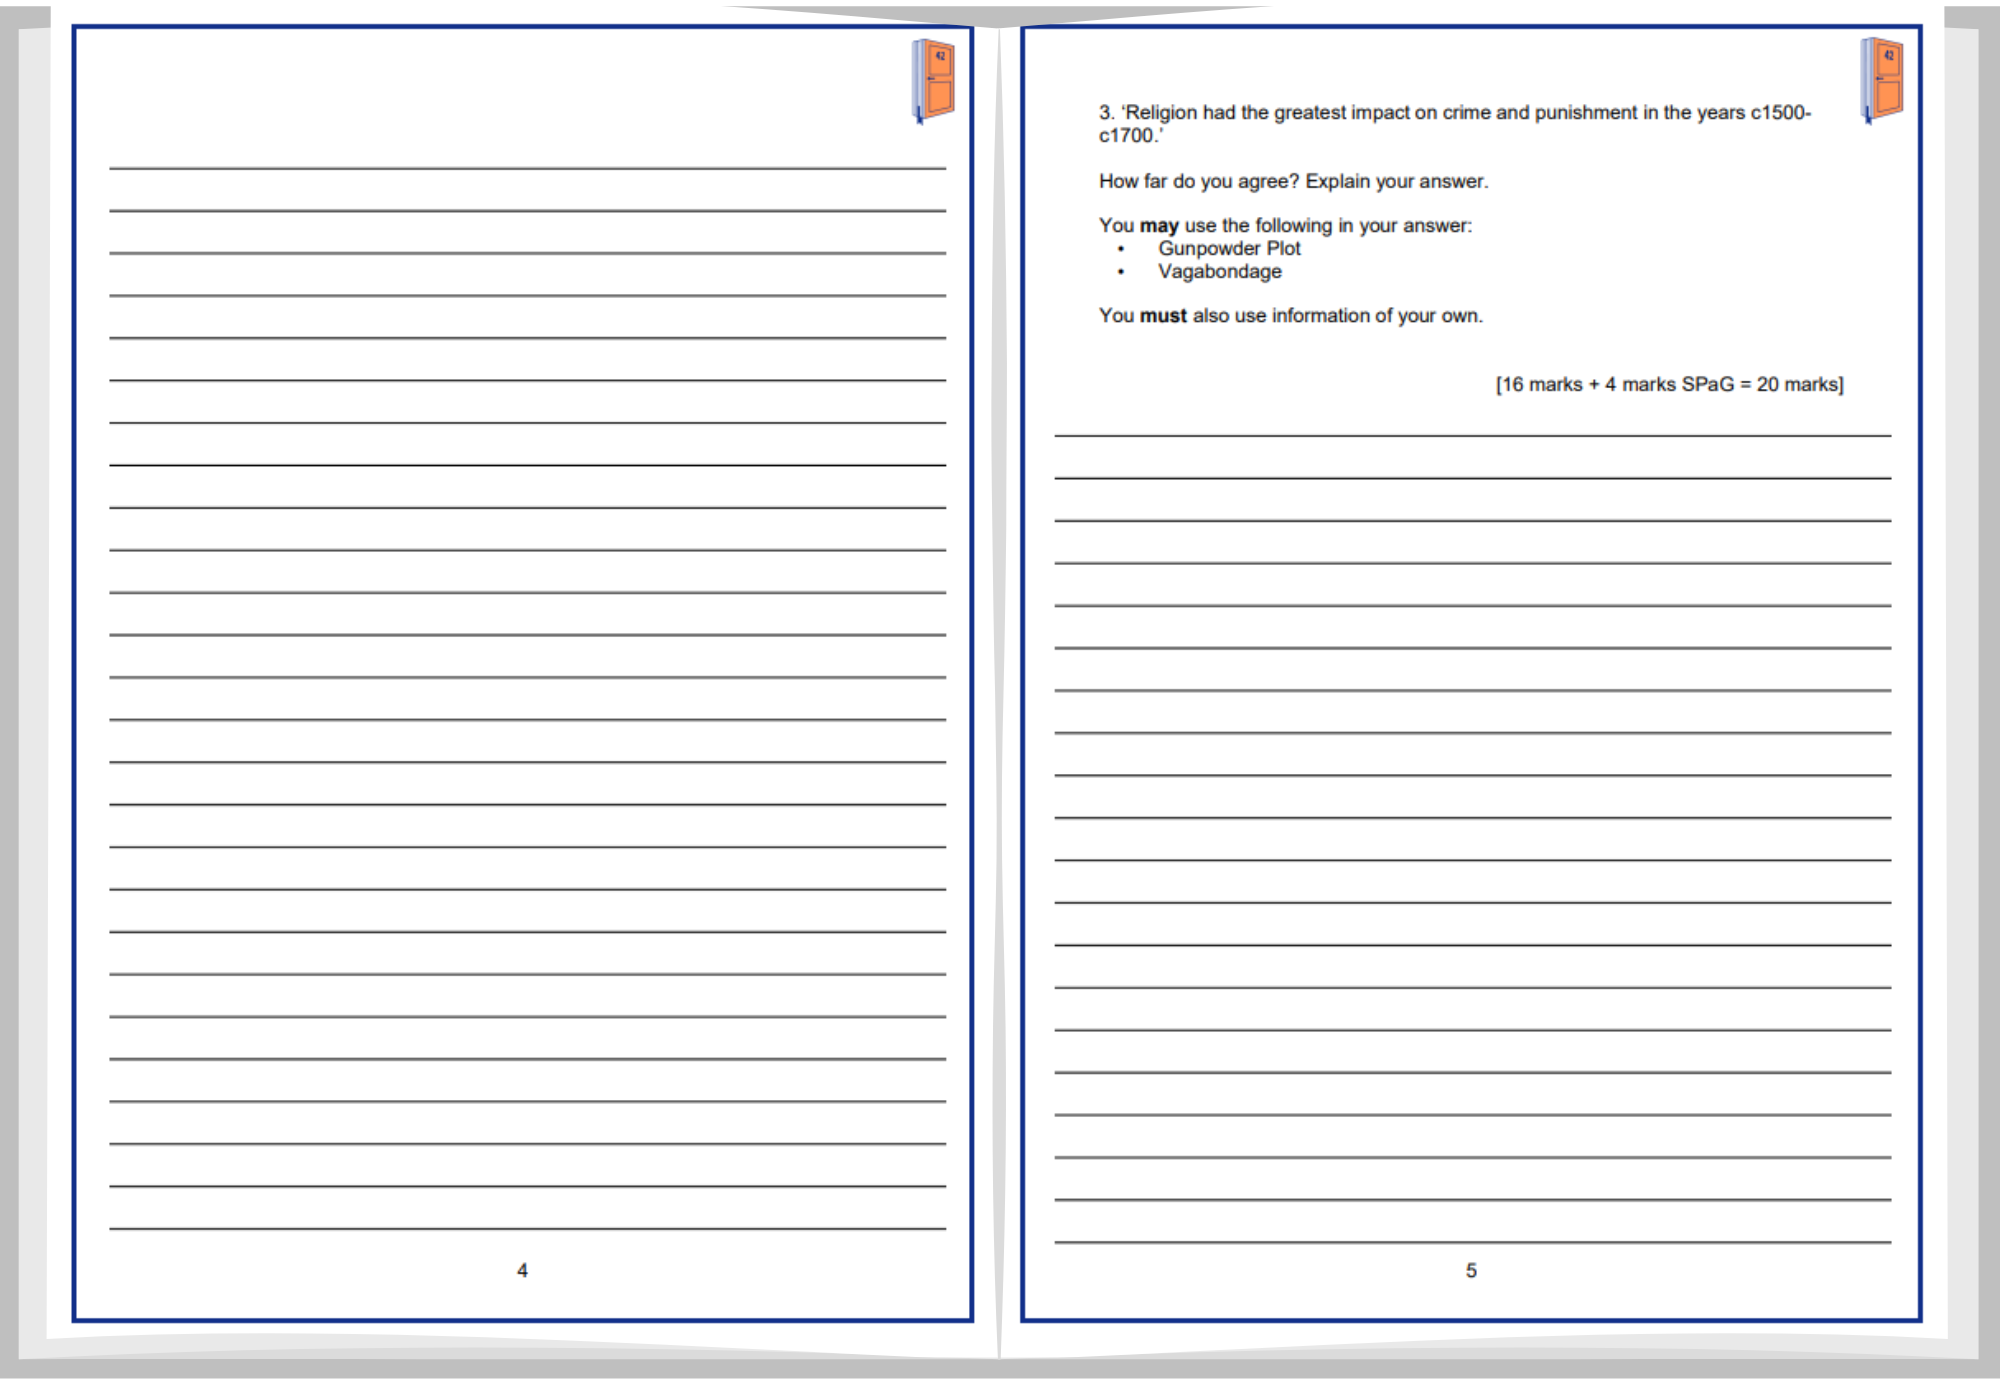Click the question 3 statement about religion

1454,113
